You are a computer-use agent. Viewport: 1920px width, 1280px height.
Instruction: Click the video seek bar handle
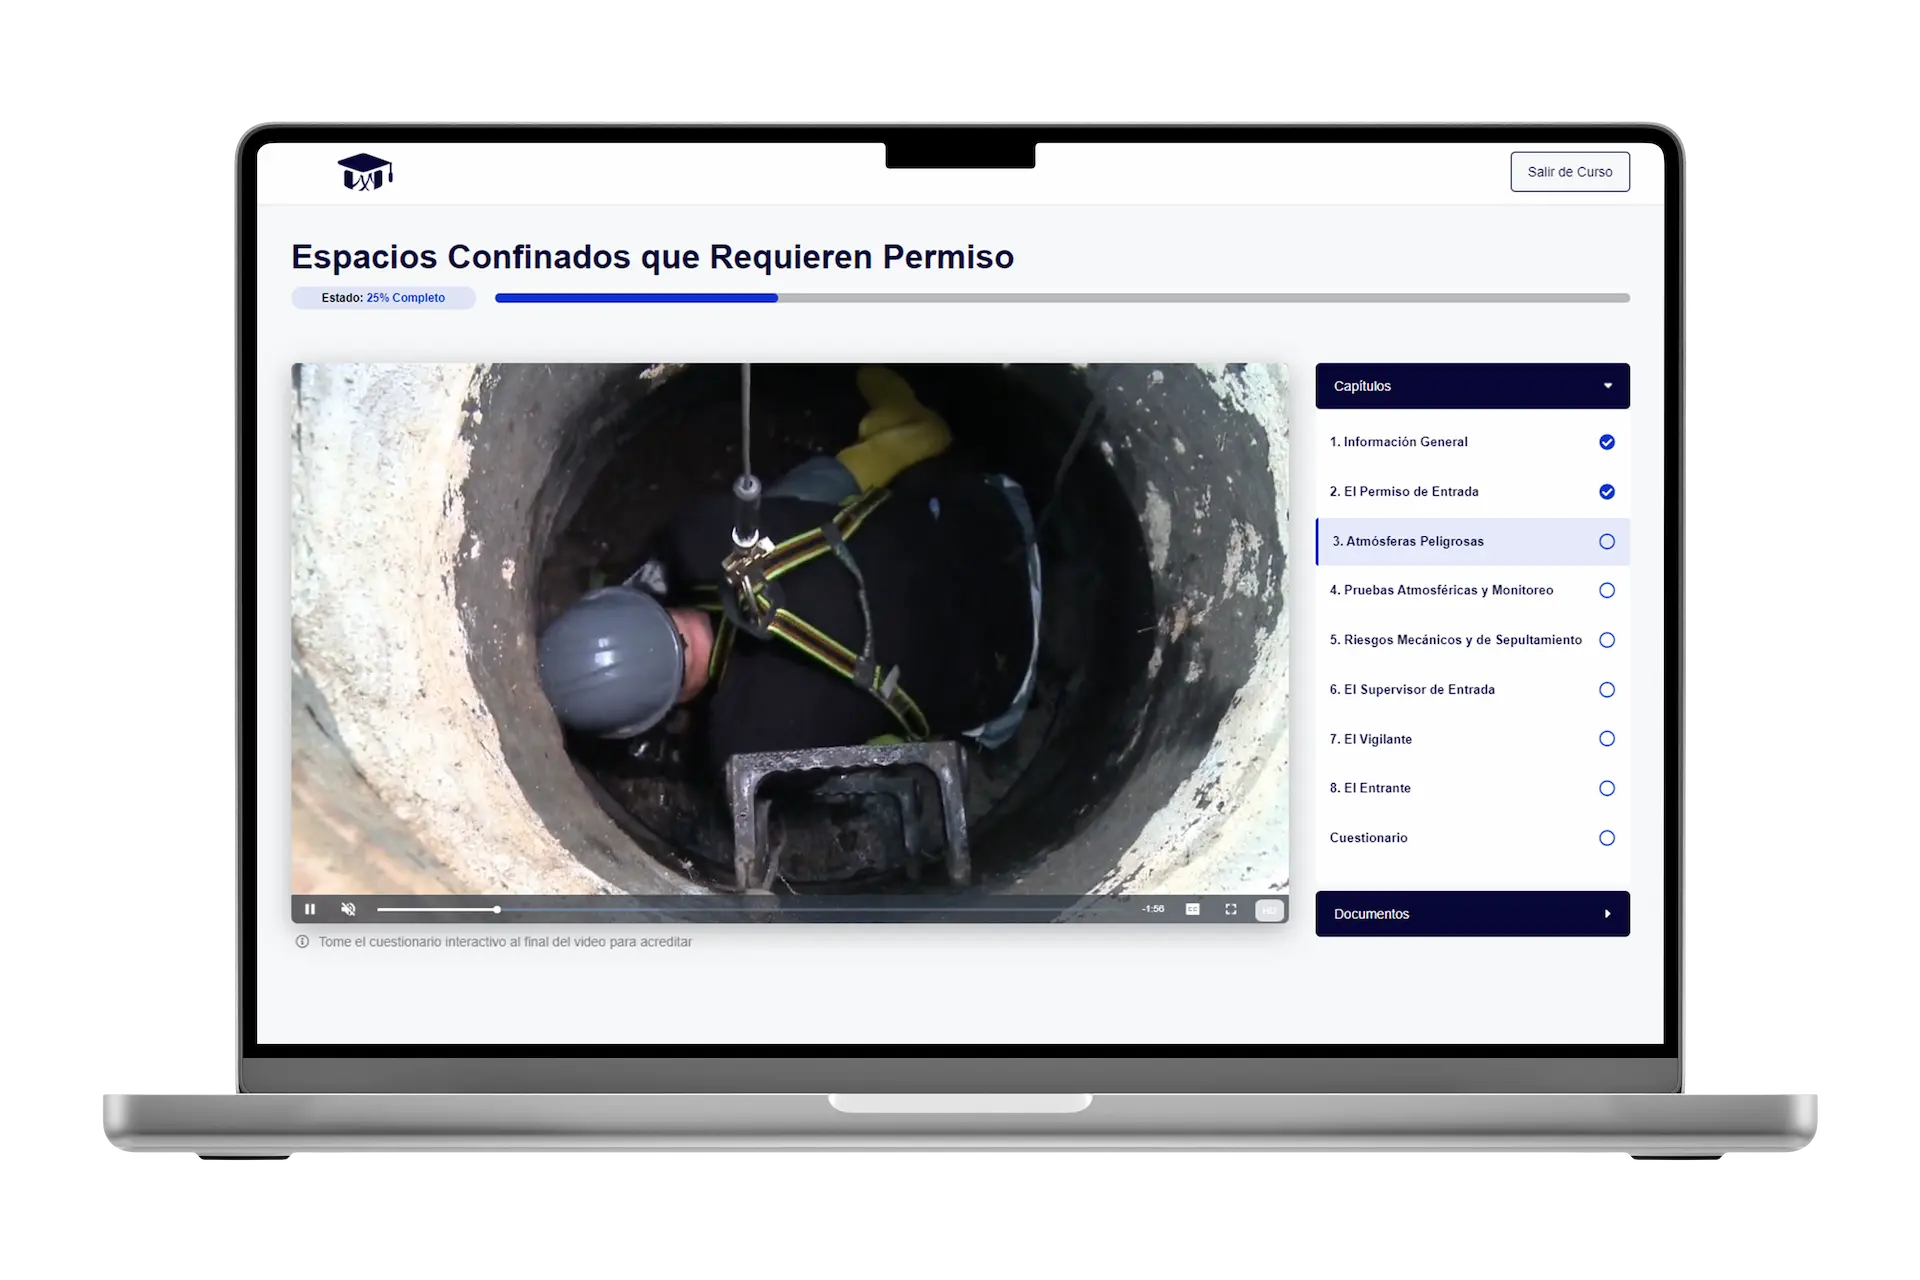(497, 909)
